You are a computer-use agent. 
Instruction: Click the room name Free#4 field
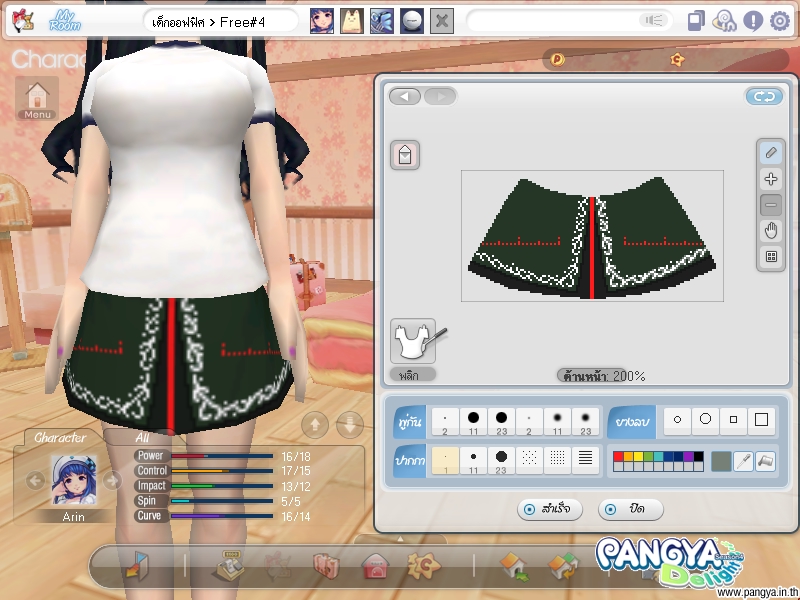click(x=220, y=22)
